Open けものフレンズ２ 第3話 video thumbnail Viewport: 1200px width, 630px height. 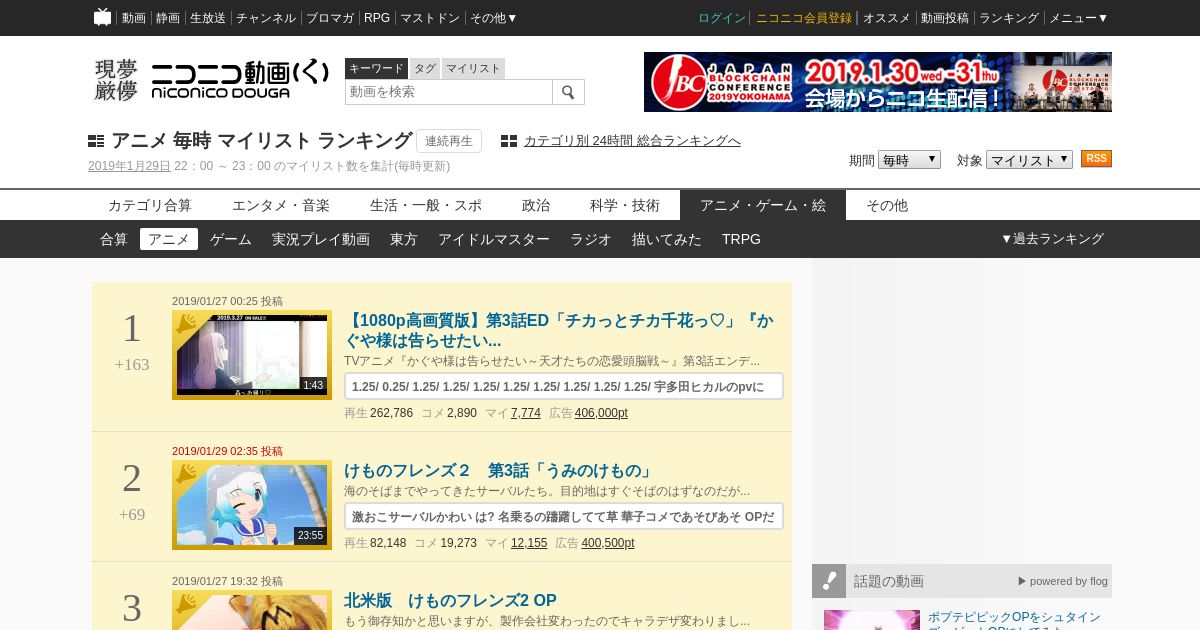(252, 505)
